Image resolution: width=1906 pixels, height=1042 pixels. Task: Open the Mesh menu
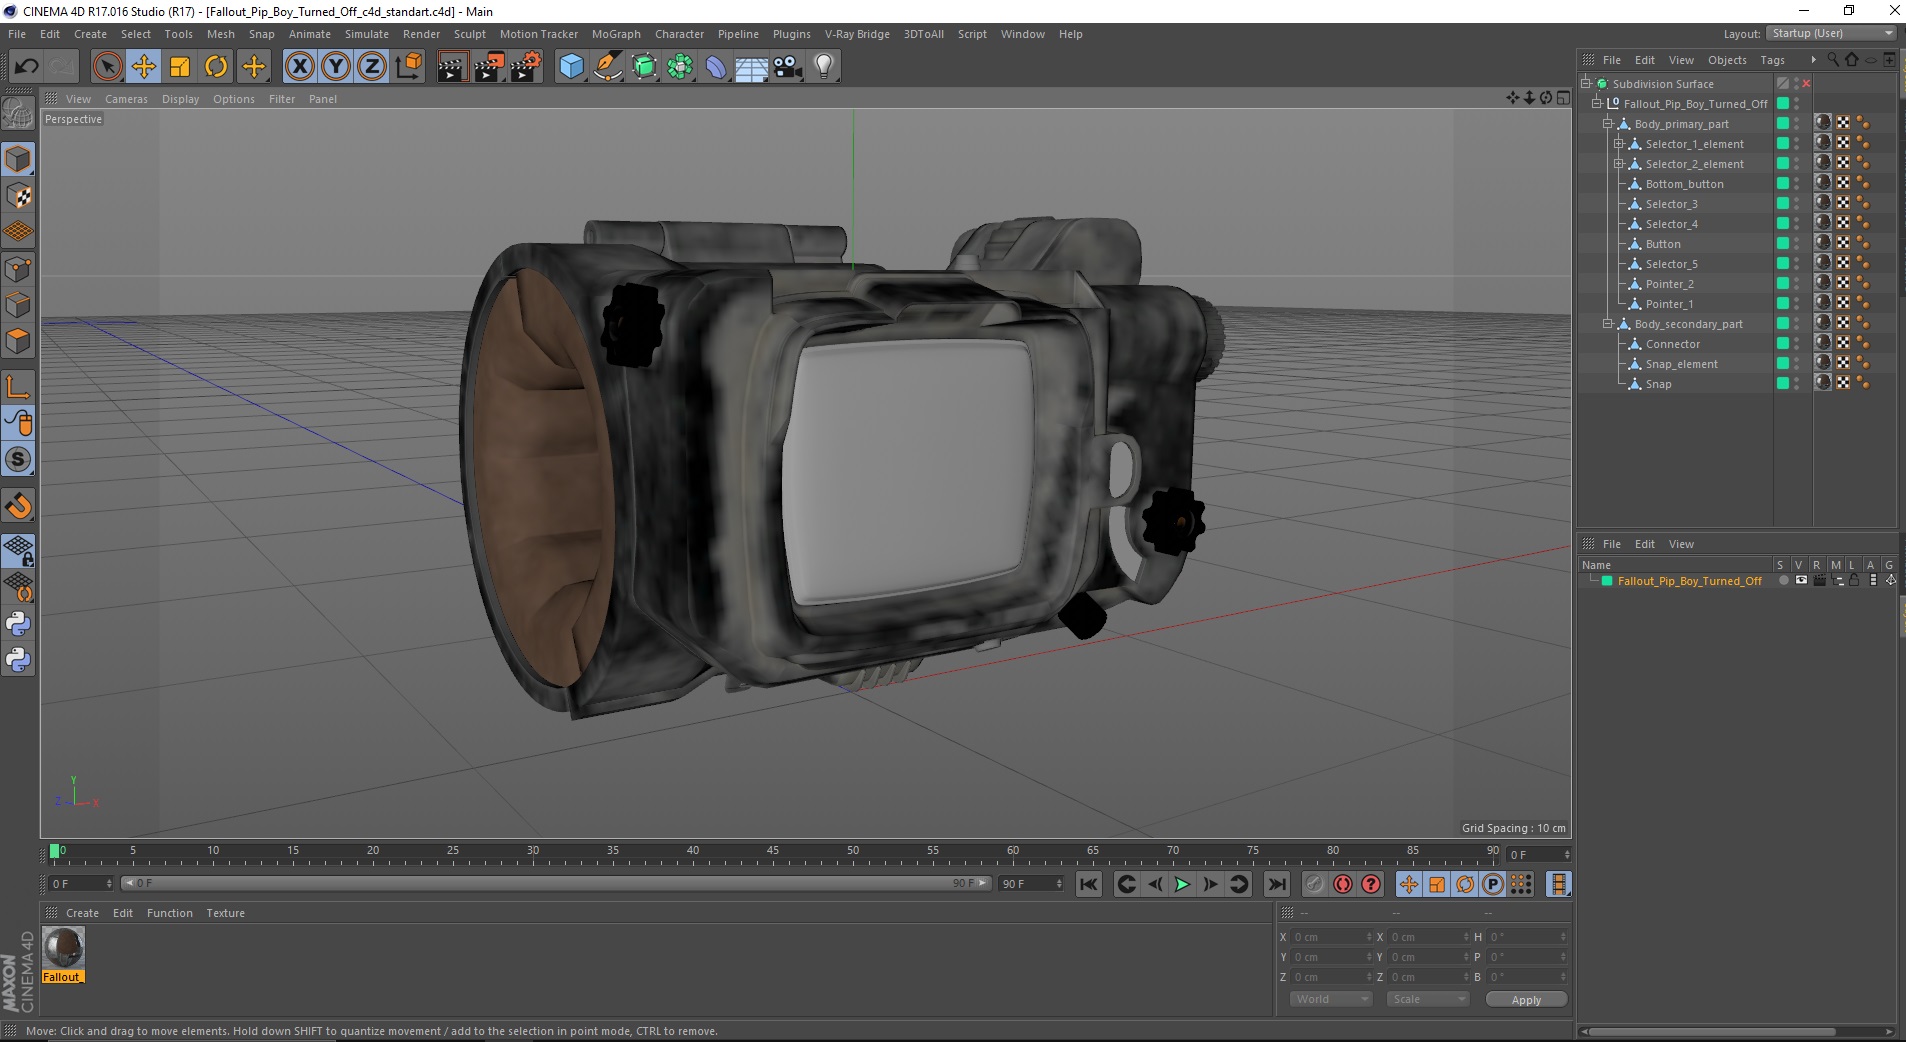(221, 34)
